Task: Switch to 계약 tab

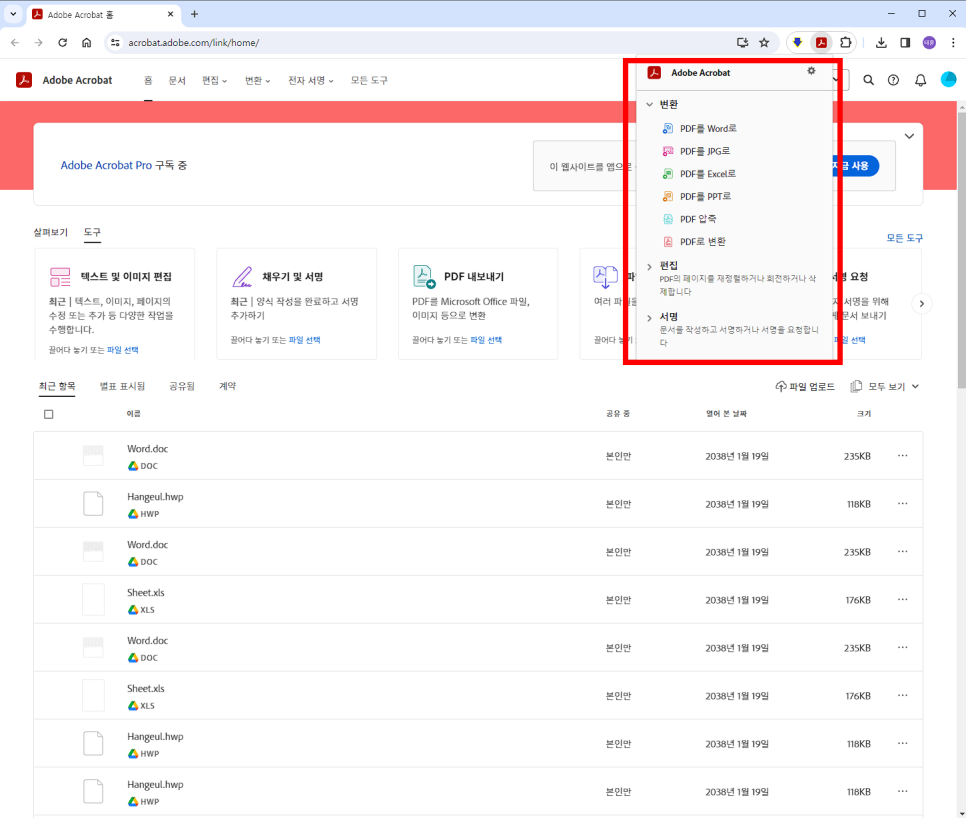Action: tap(227, 386)
